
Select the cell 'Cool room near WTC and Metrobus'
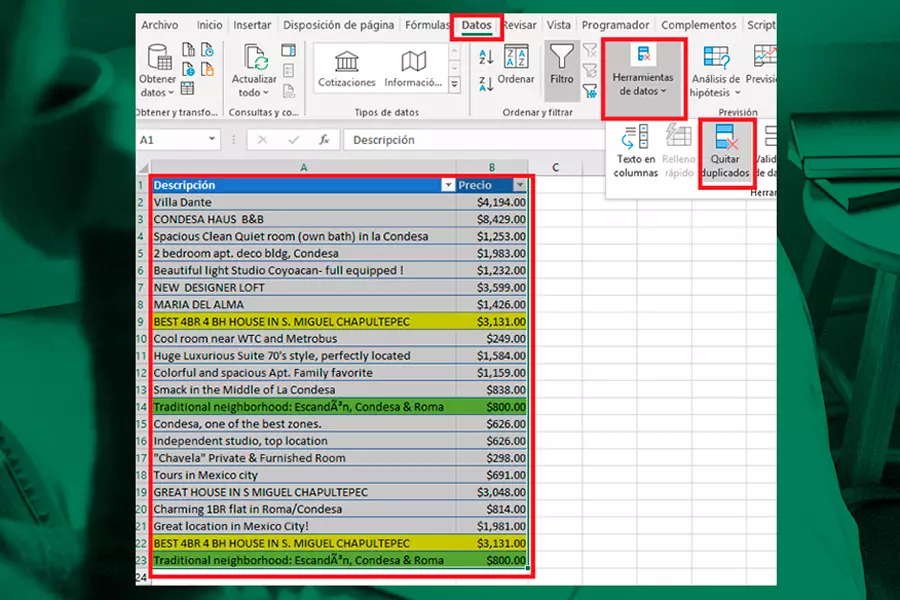(x=304, y=339)
